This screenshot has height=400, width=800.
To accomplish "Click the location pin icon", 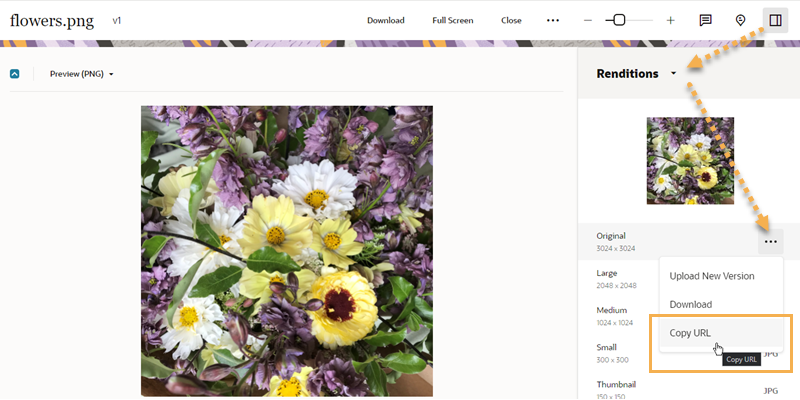I will click(740, 20).
